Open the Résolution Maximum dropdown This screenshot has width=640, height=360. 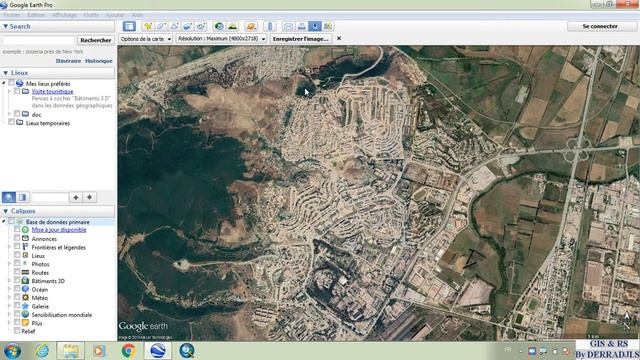pyautogui.click(x=221, y=39)
